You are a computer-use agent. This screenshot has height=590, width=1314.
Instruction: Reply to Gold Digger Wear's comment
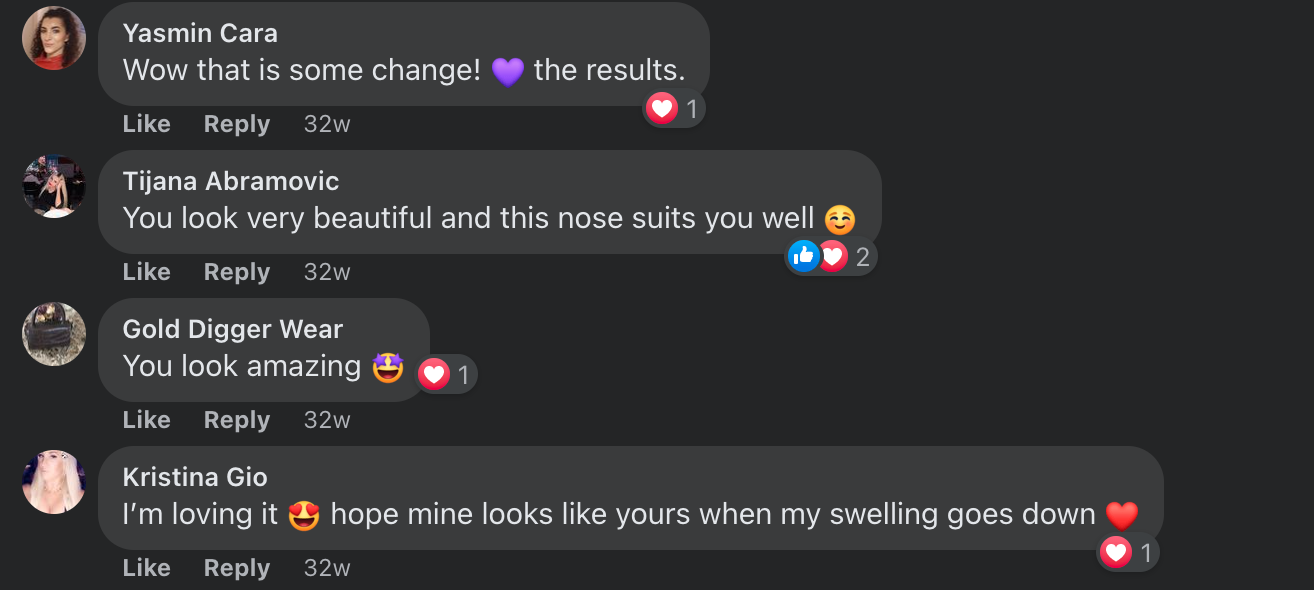(x=237, y=420)
